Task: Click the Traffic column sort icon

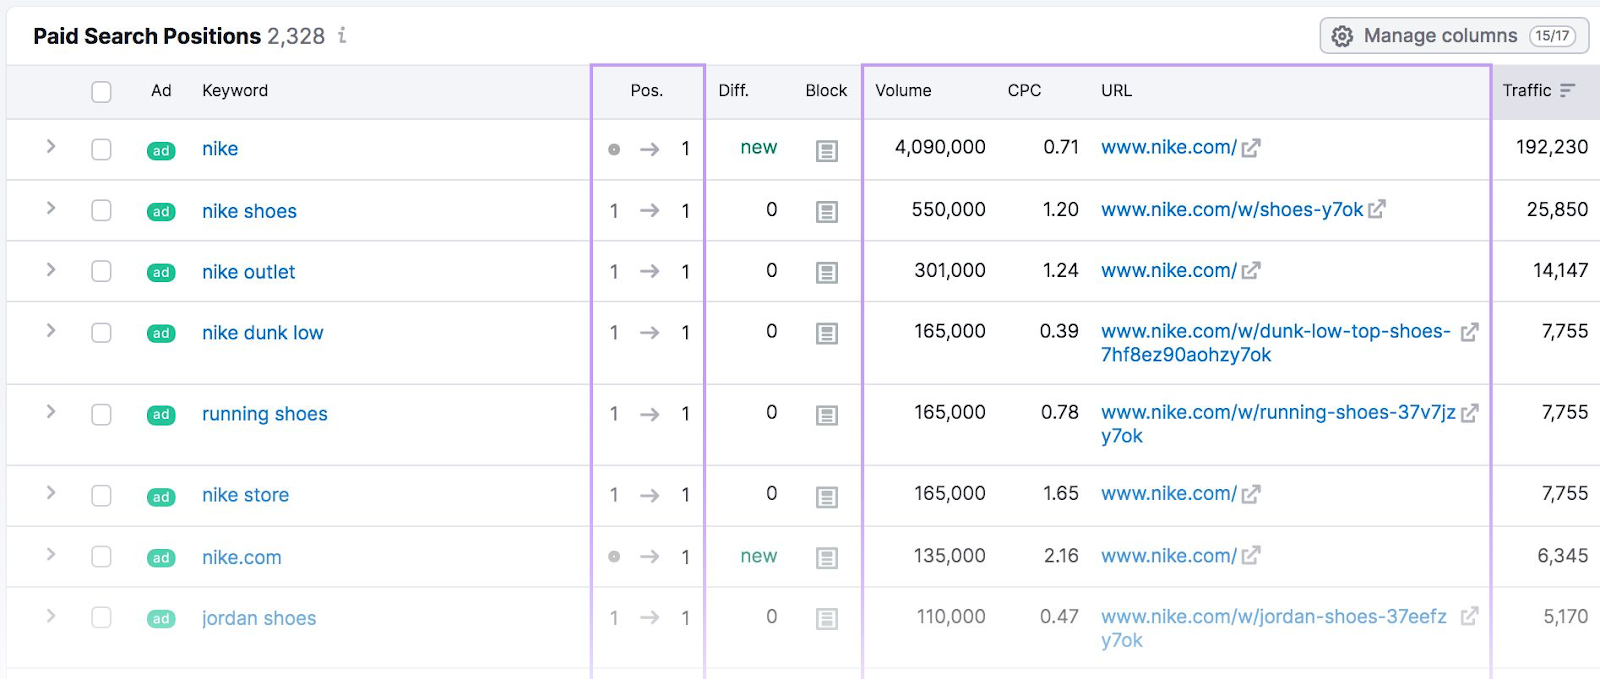Action: click(1567, 91)
